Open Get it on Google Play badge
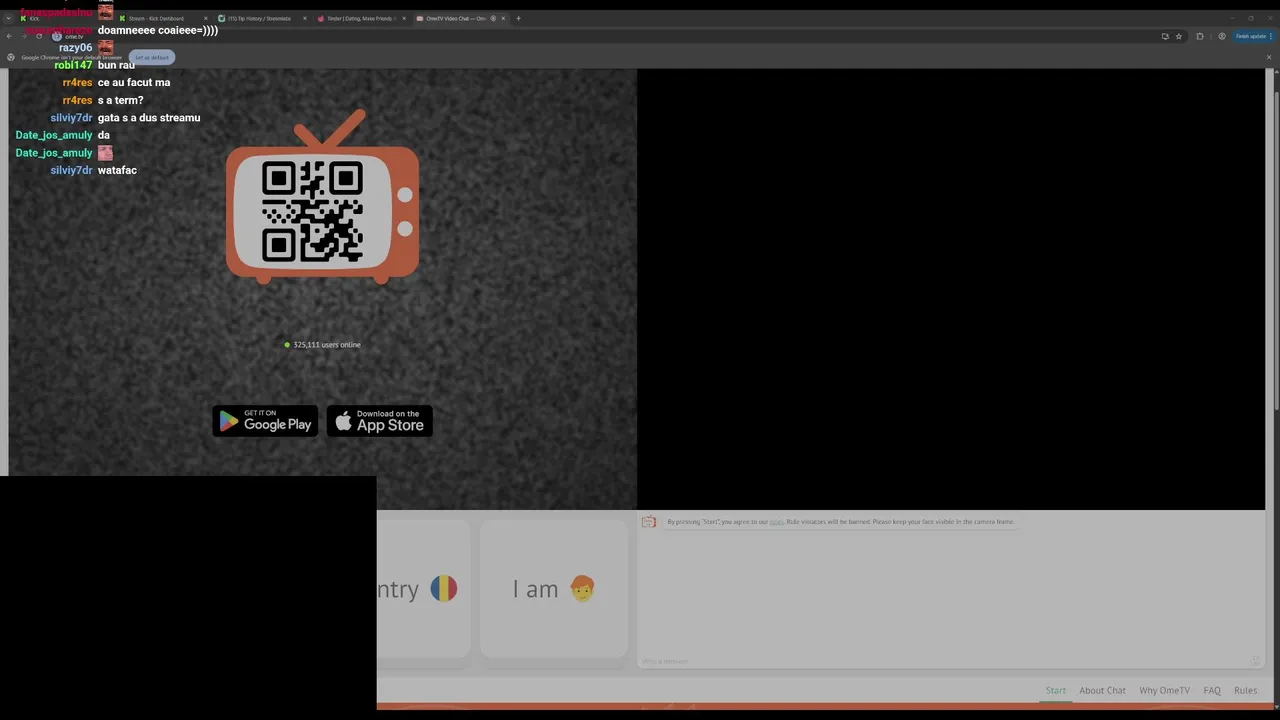Viewport: 1280px width, 720px height. pos(265,421)
